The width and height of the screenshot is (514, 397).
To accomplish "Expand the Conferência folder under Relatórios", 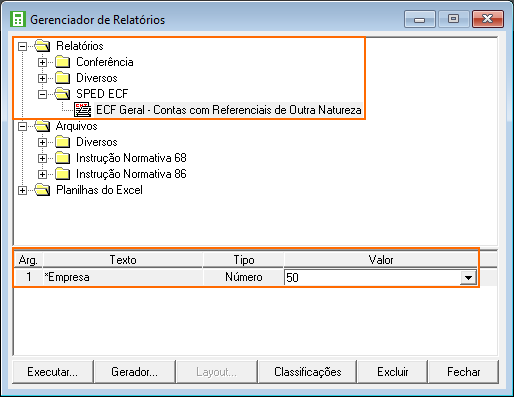I will [x=42, y=62].
